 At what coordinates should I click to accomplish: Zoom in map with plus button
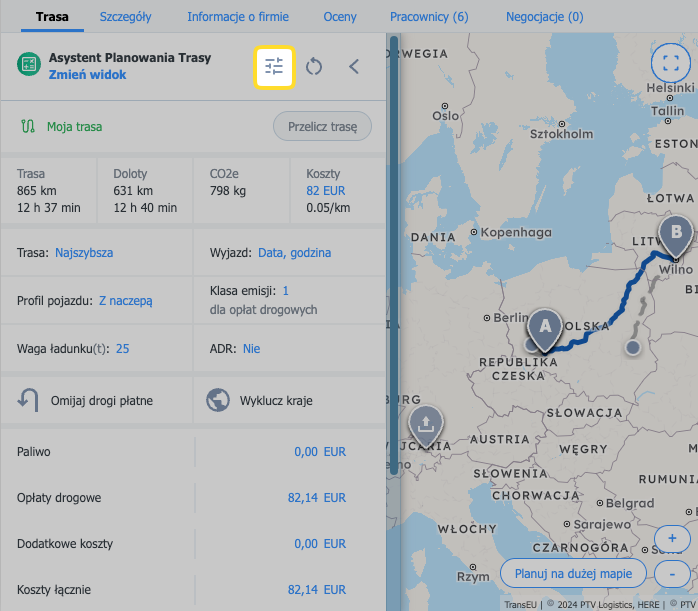(x=671, y=539)
